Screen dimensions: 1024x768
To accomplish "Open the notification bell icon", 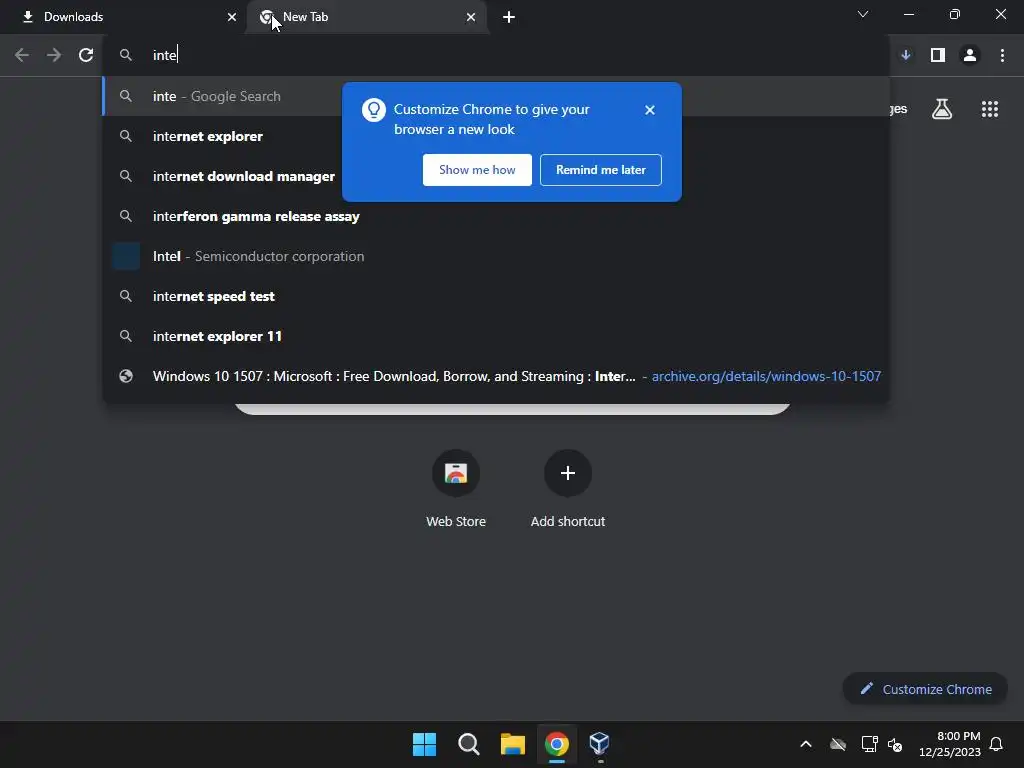I will click(996, 744).
